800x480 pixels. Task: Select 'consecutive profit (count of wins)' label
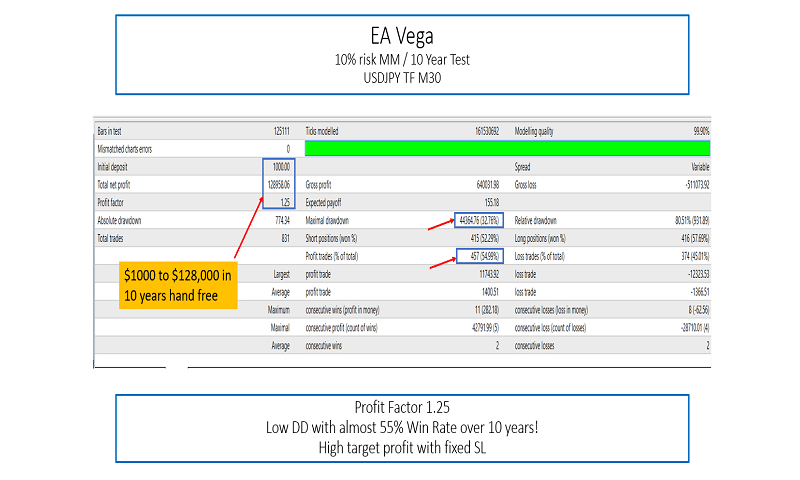tap(341, 327)
